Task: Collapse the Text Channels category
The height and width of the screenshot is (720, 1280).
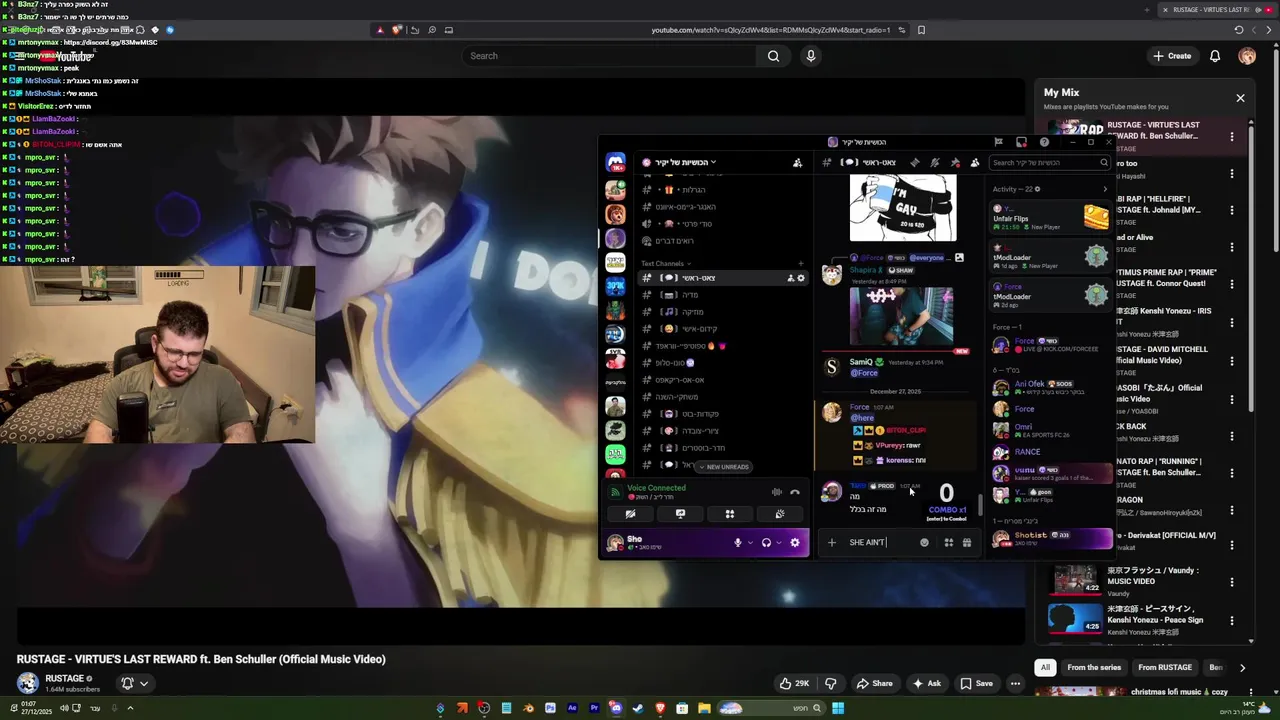Action: click(x=665, y=263)
